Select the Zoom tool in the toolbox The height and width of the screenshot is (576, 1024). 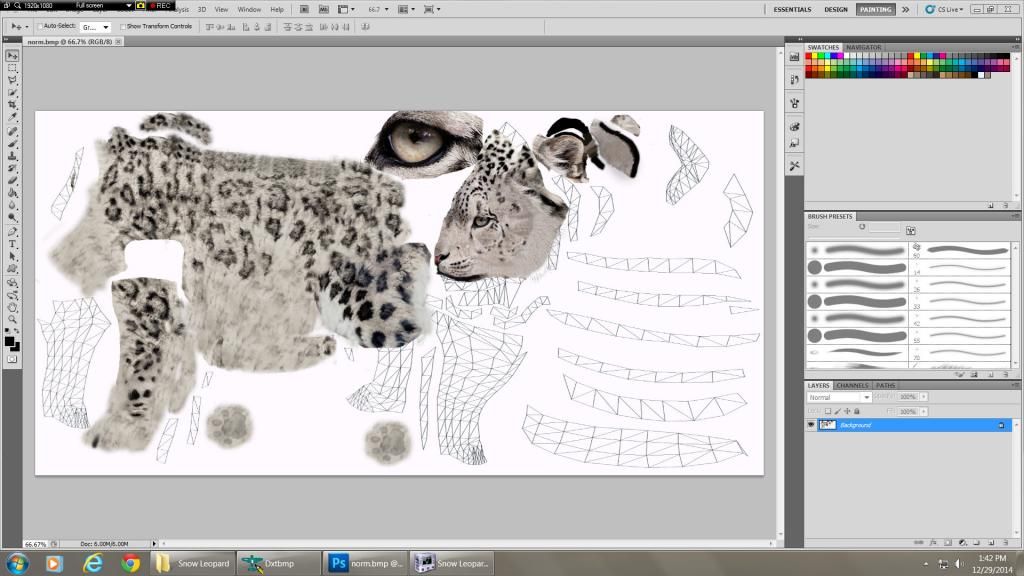12,319
